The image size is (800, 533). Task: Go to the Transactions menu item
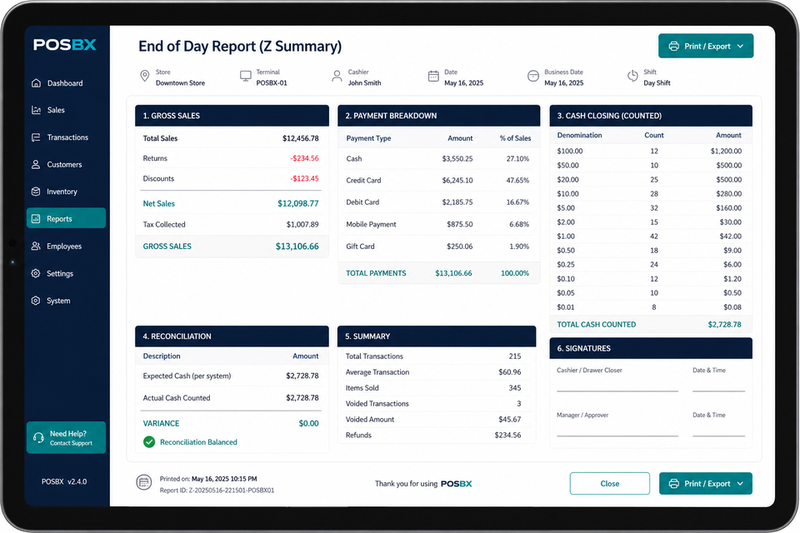click(66, 137)
